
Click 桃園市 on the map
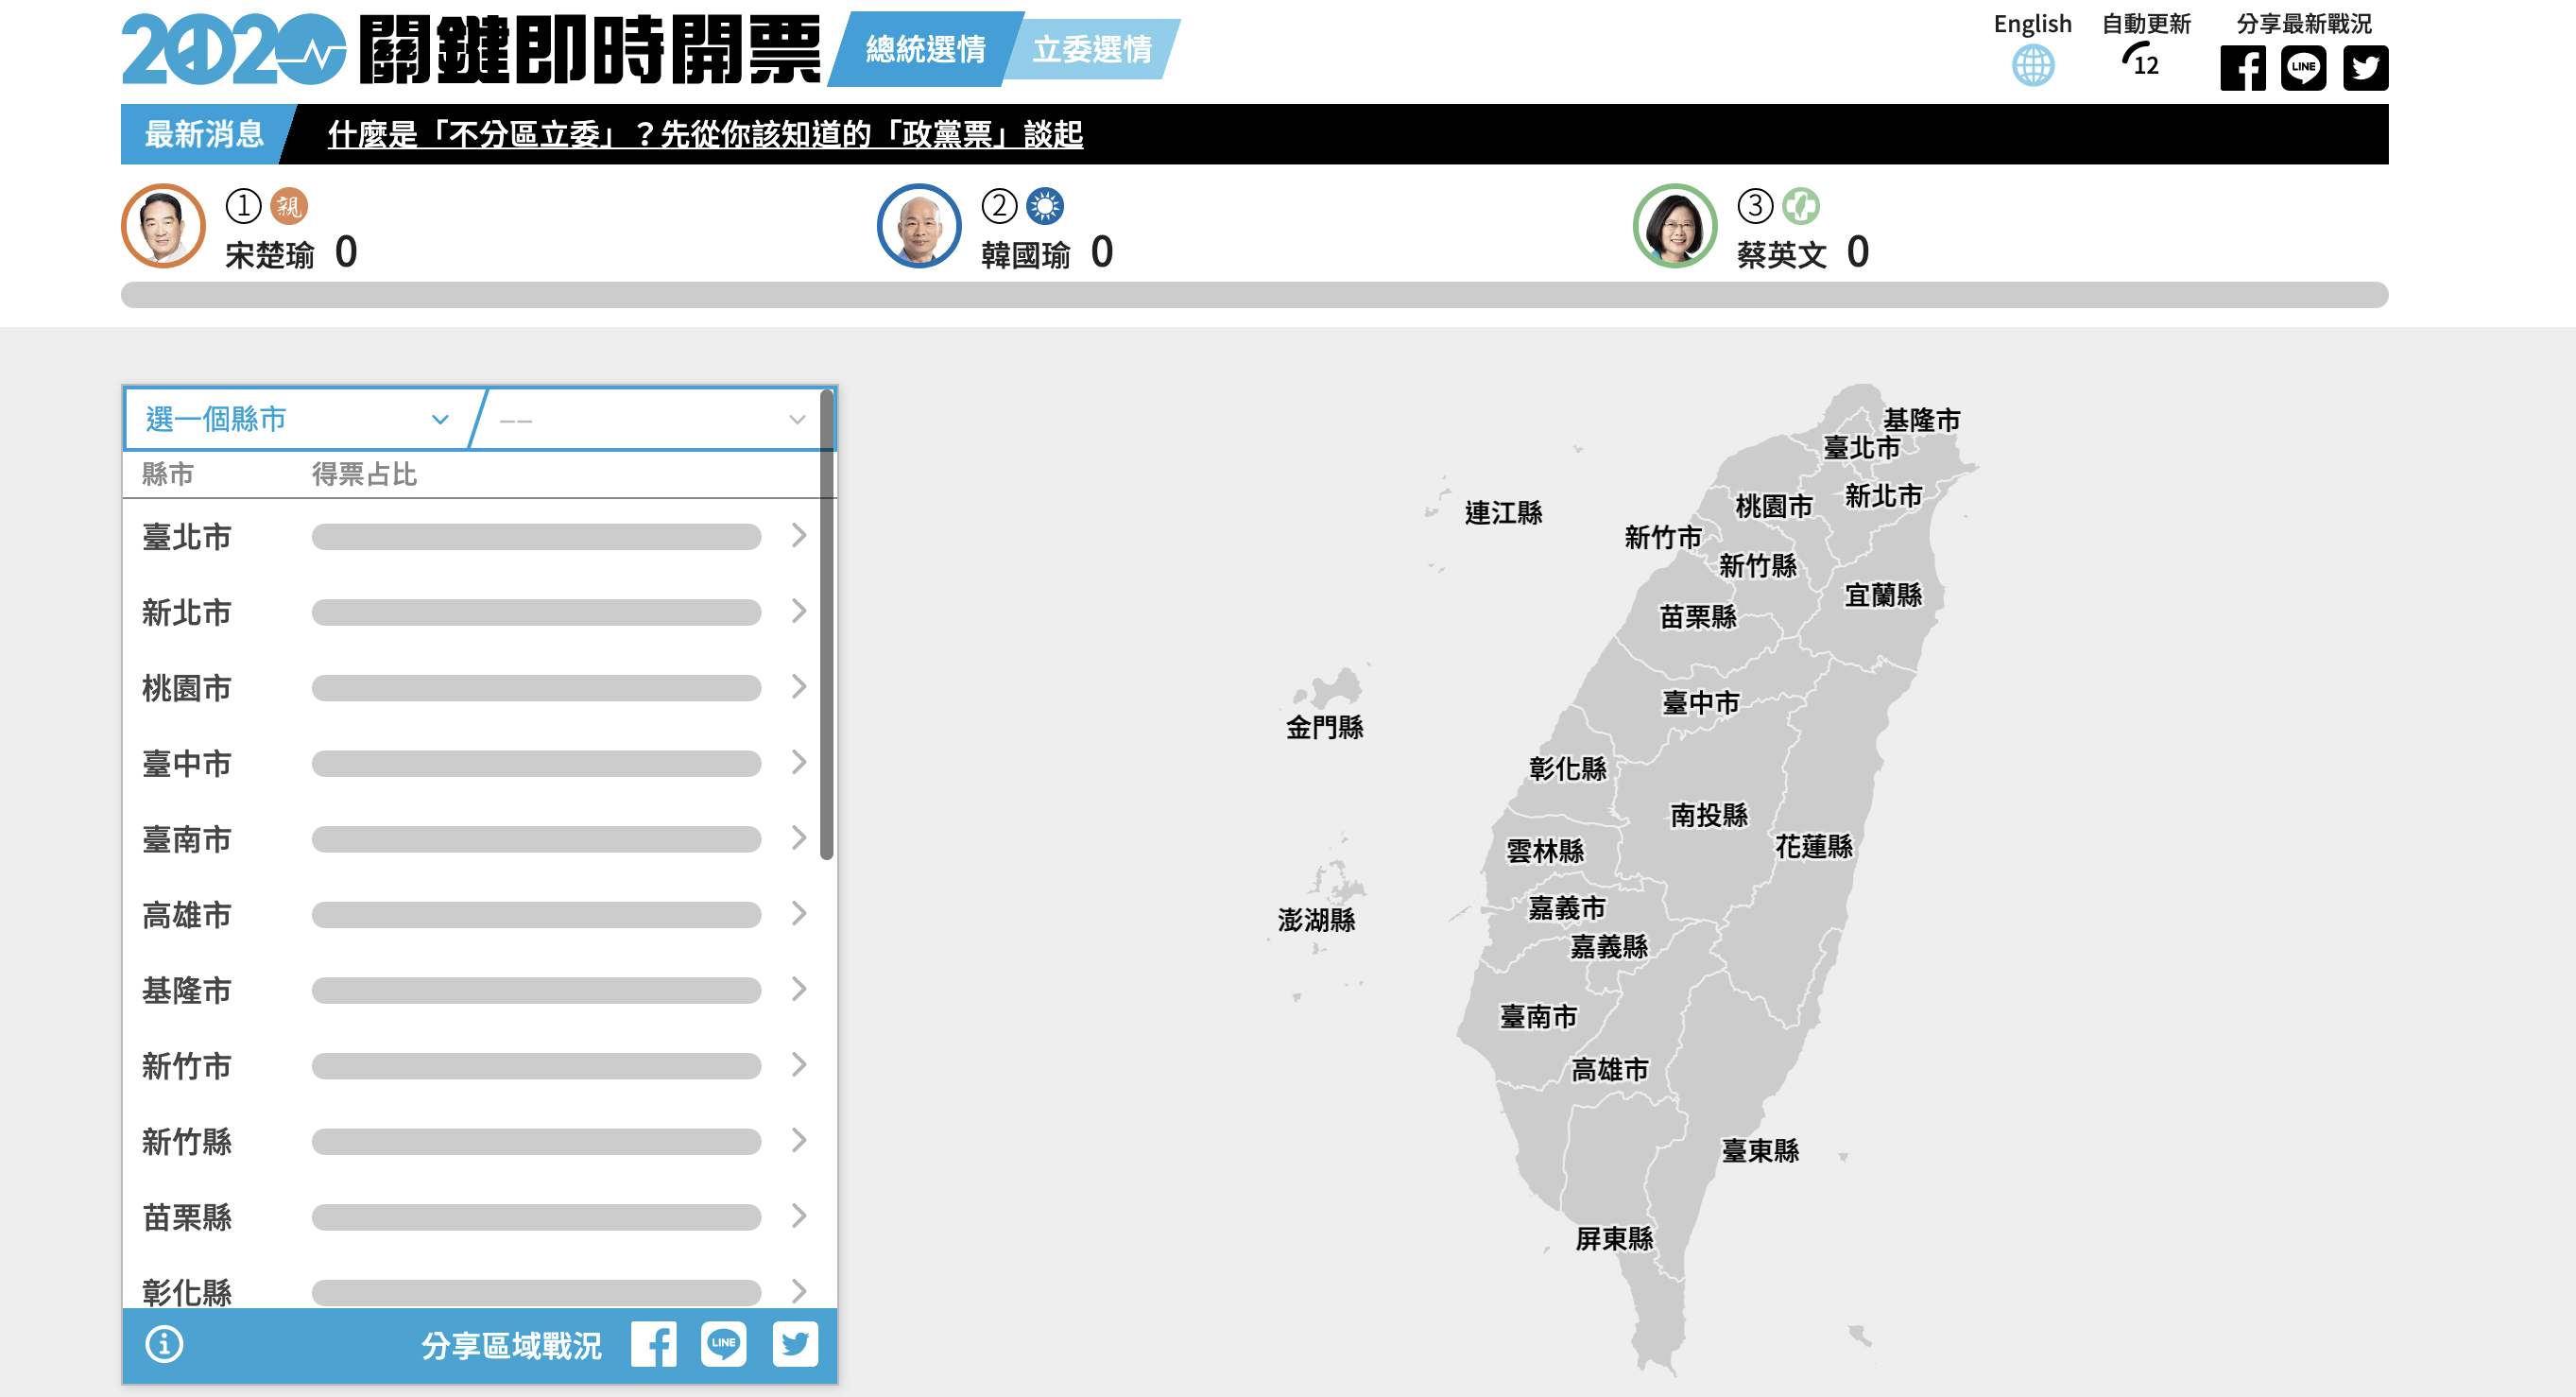(1774, 507)
